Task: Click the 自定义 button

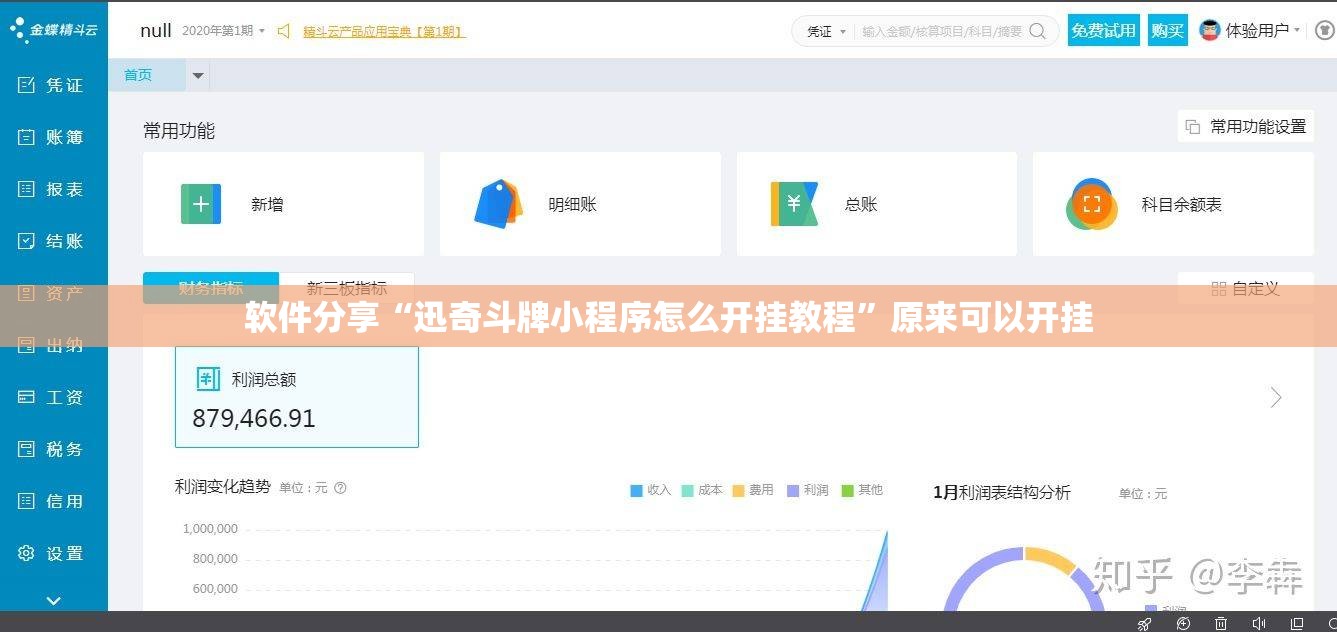Action: 1245,288
